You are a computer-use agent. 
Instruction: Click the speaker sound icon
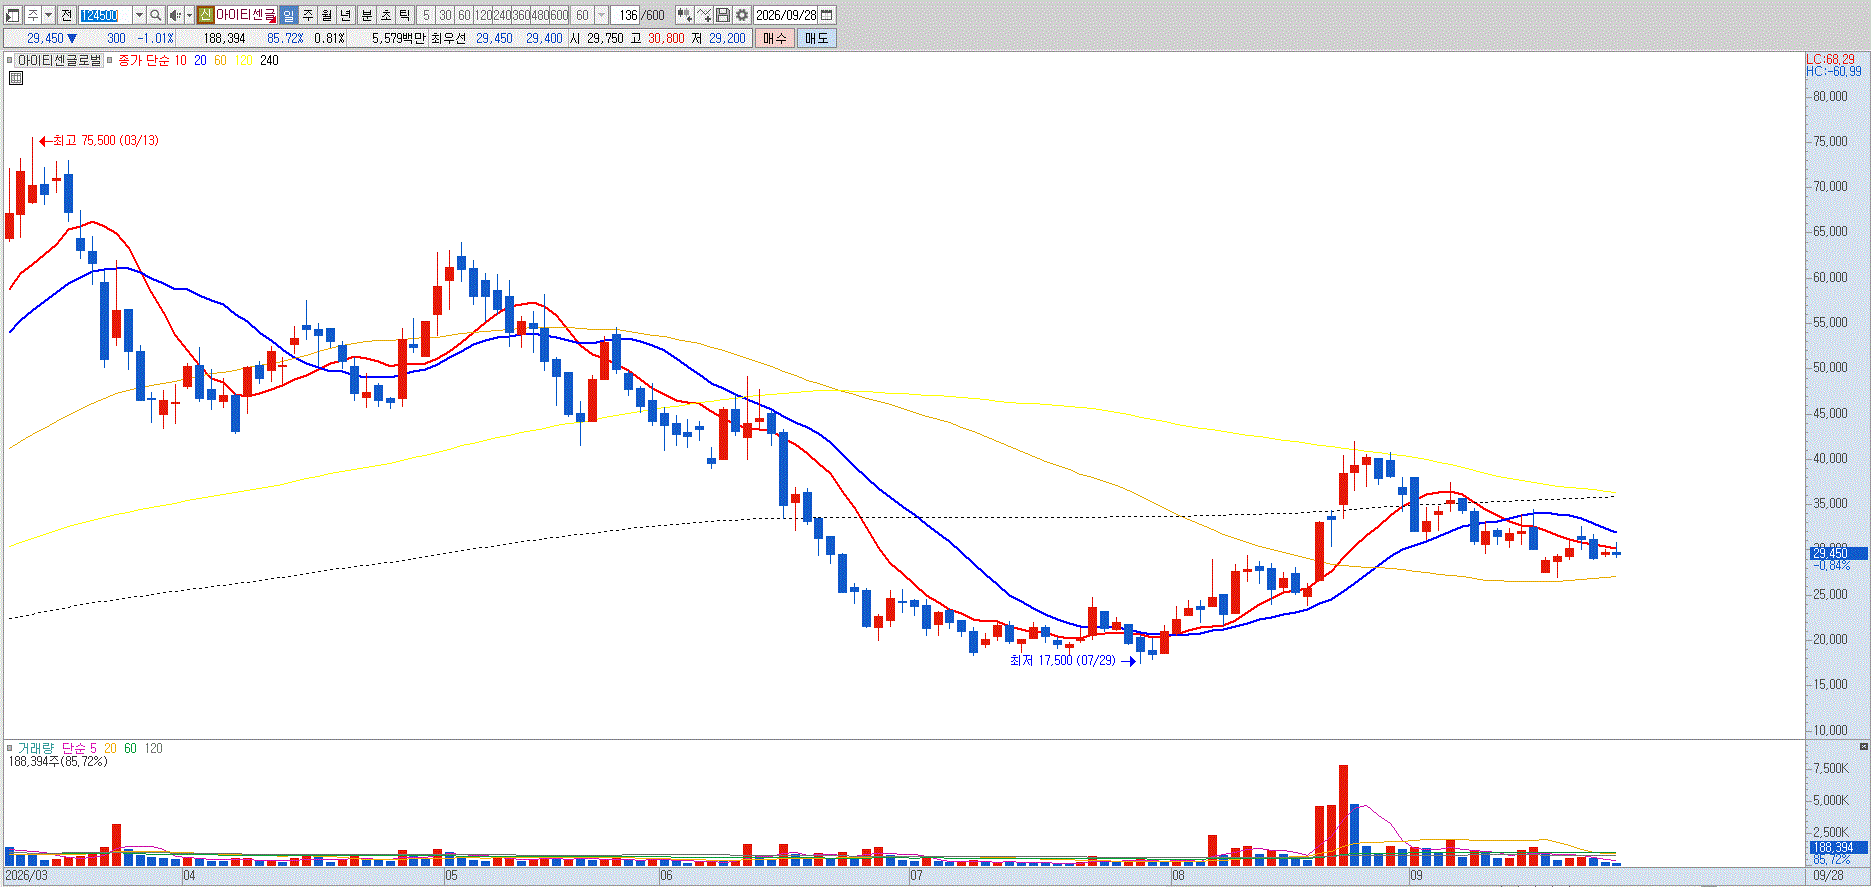coord(175,15)
